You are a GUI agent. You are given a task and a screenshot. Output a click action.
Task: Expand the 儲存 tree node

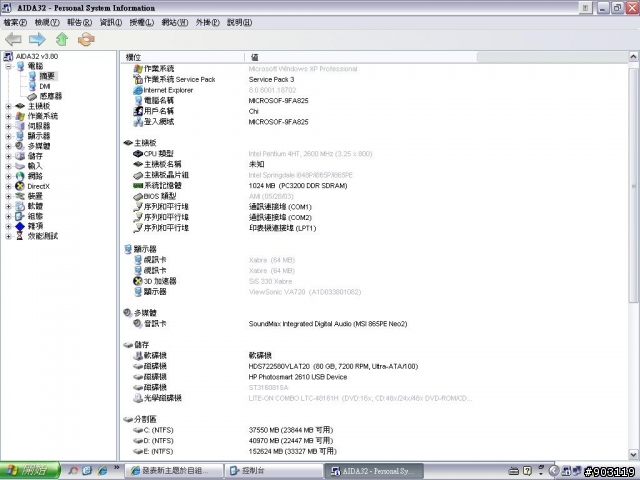[8, 156]
